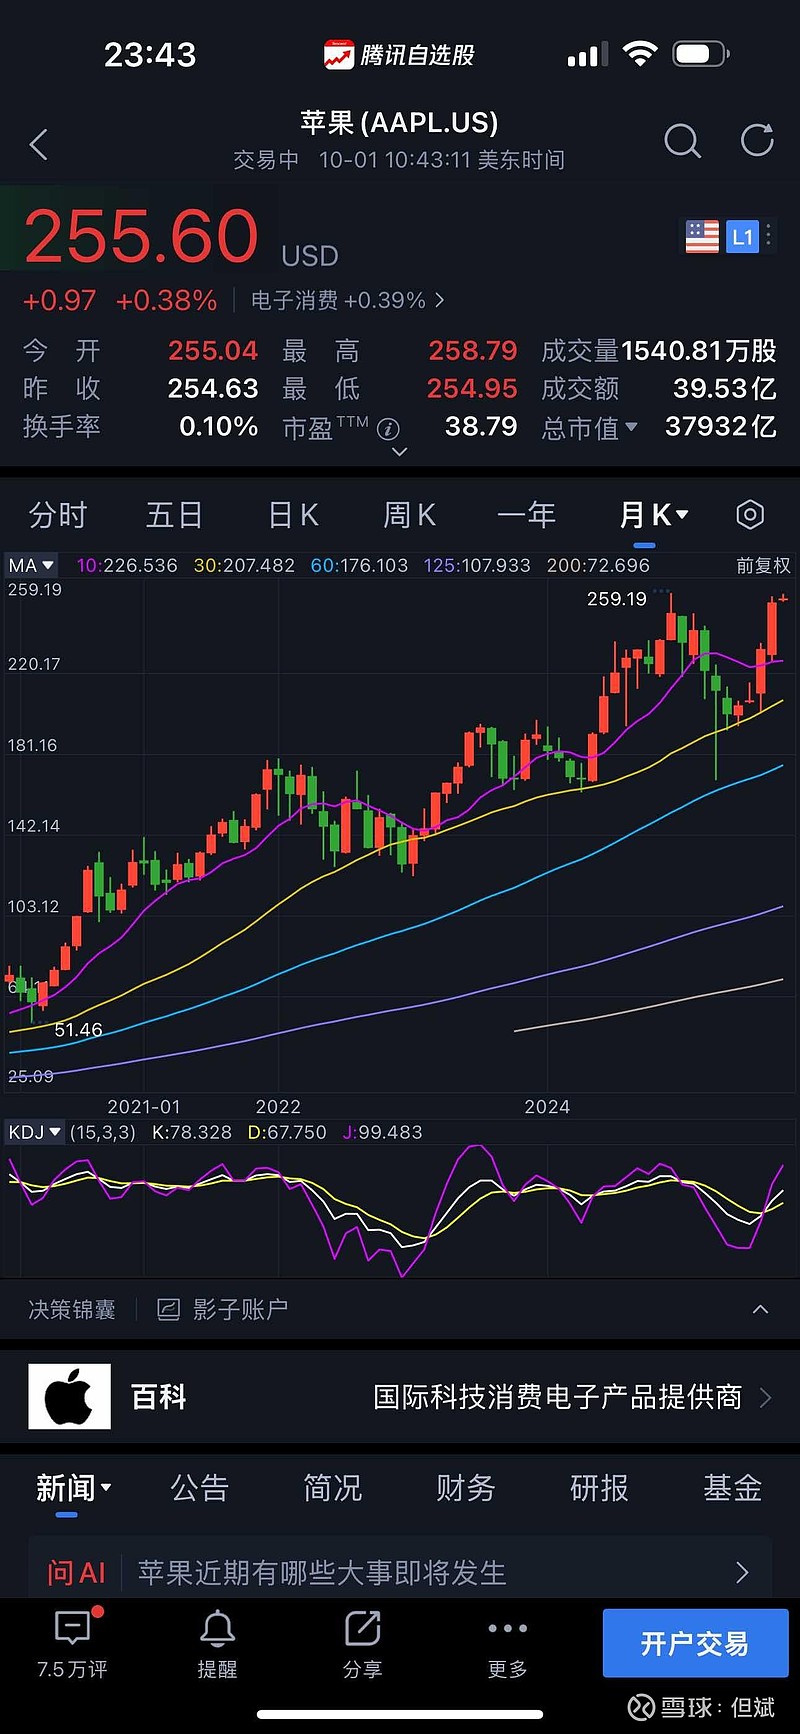Tap 苹果近期有哪些大事即将发生 prompt
This screenshot has width=800, height=1734.
pyautogui.click(x=322, y=1572)
